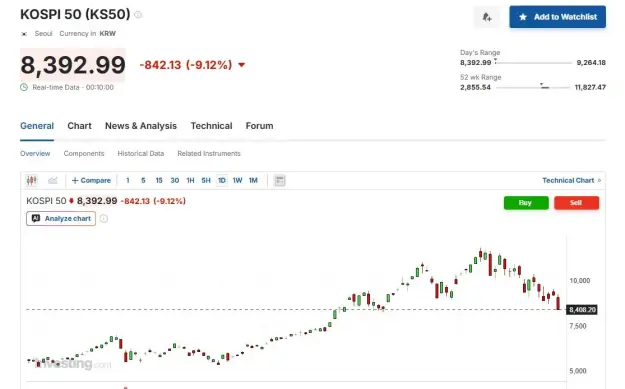
Task: Open the Historical Data sub-tab
Action: click(x=141, y=153)
